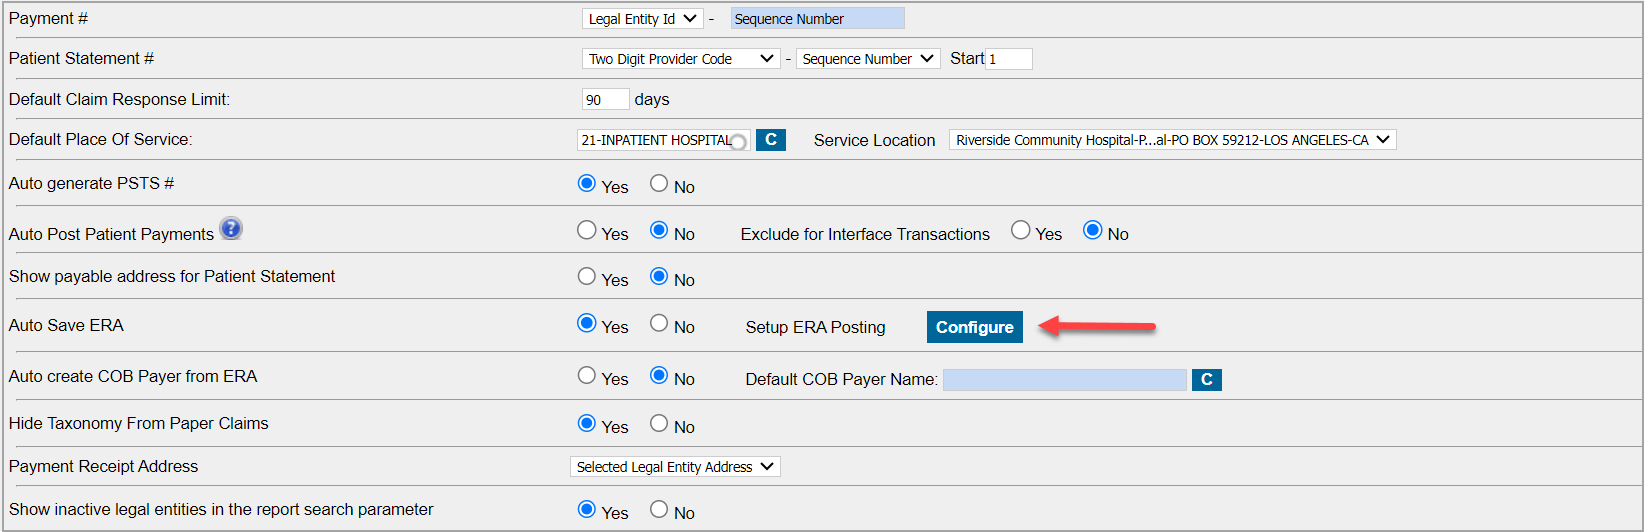Expand the Payment Receipt Address dropdown

click(675, 467)
